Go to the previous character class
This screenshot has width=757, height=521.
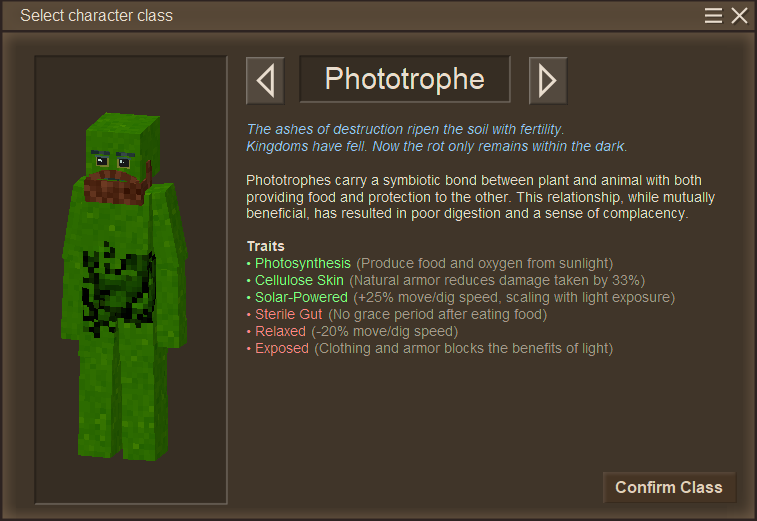click(x=265, y=81)
